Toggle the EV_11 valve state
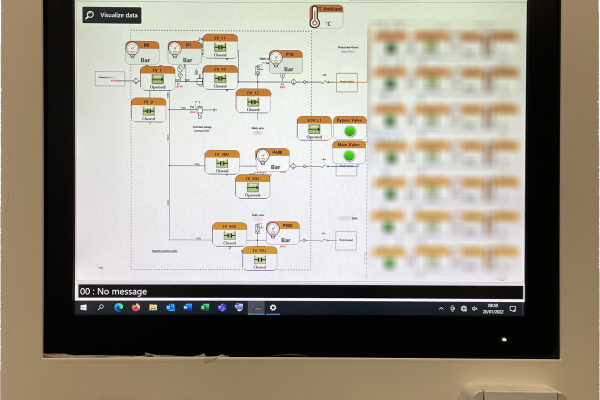600x400 pixels. (x=220, y=47)
